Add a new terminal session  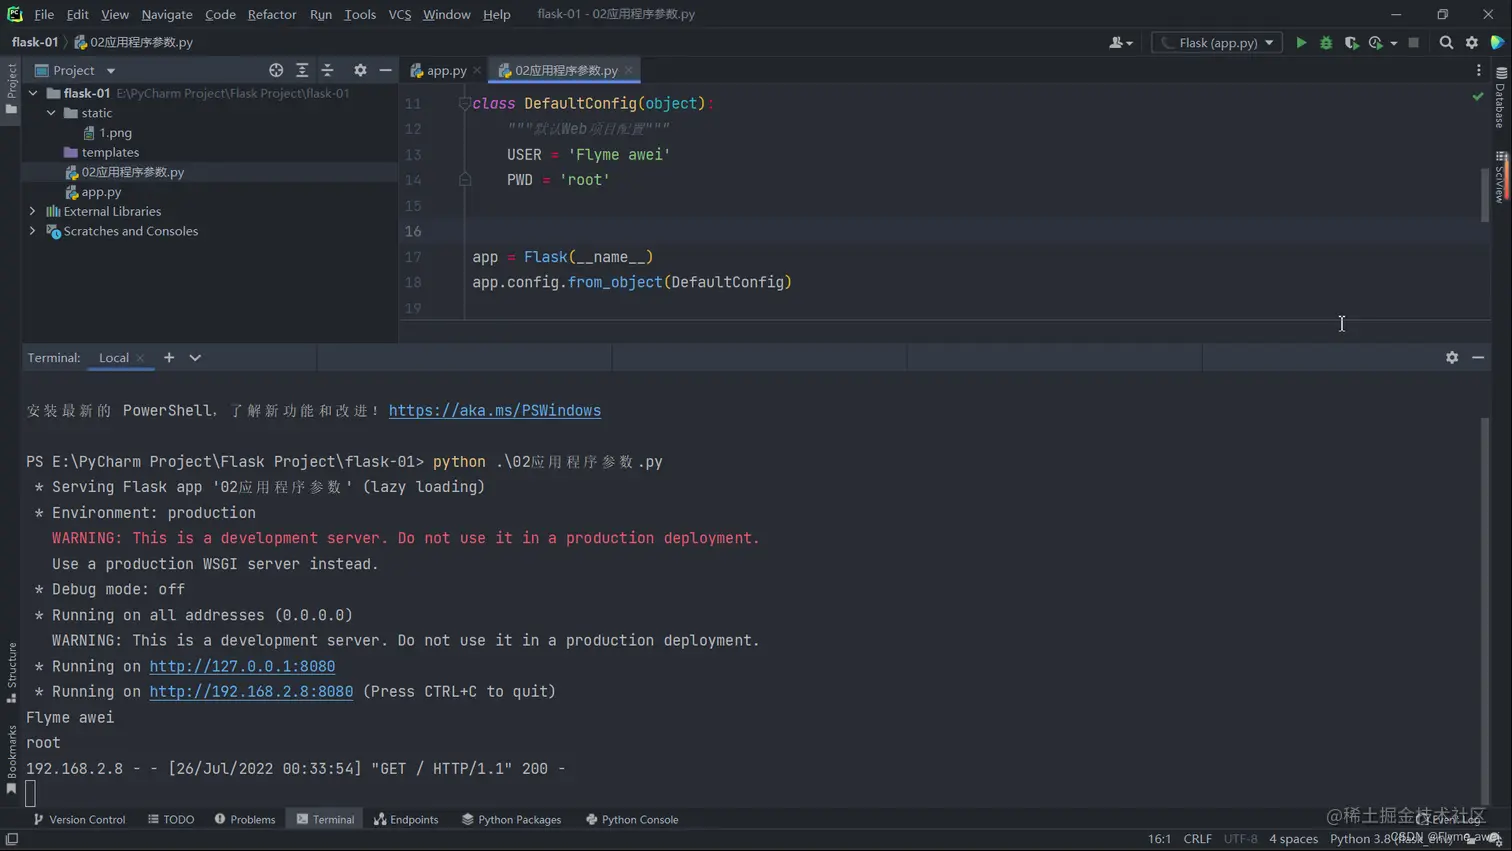coord(169,357)
